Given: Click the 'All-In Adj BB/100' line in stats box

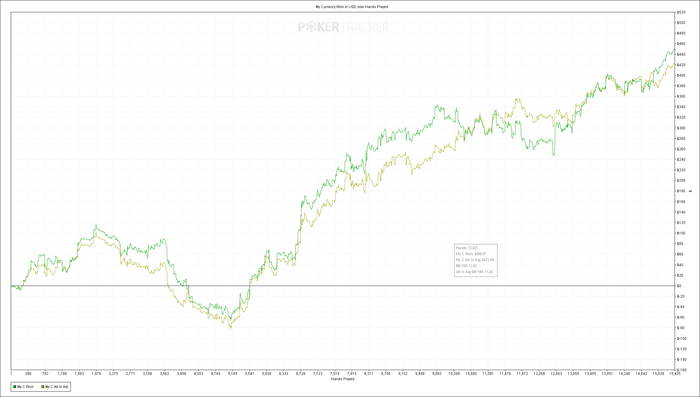Looking at the screenshot, I should [474, 271].
